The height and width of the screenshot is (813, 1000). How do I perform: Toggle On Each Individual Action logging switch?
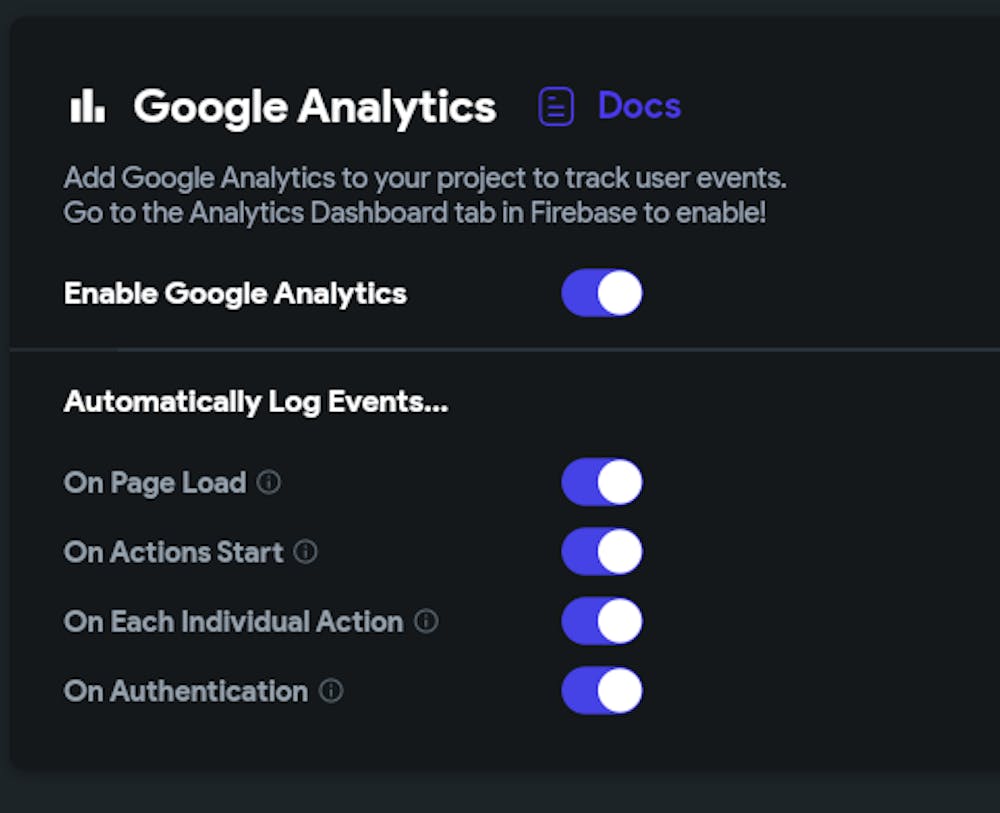601,622
